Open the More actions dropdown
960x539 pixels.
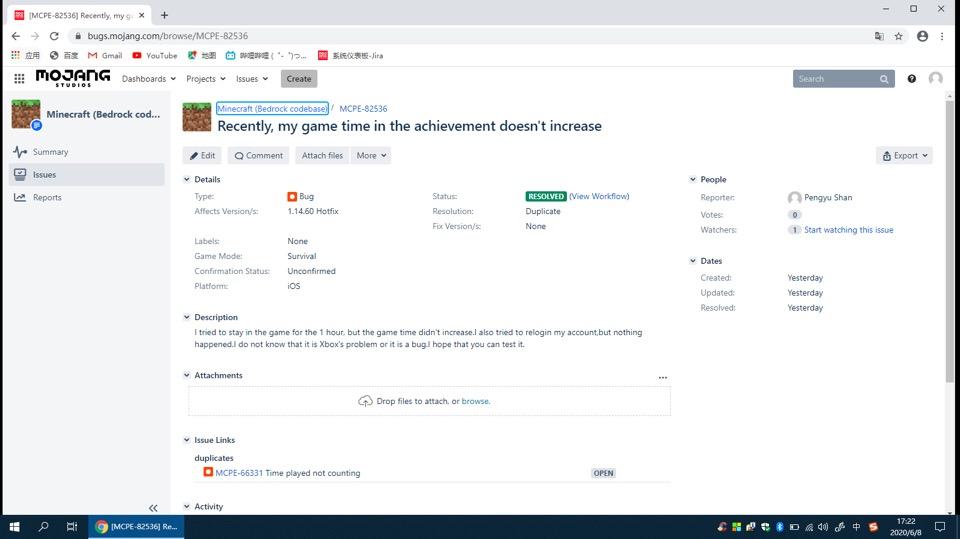[371, 156]
